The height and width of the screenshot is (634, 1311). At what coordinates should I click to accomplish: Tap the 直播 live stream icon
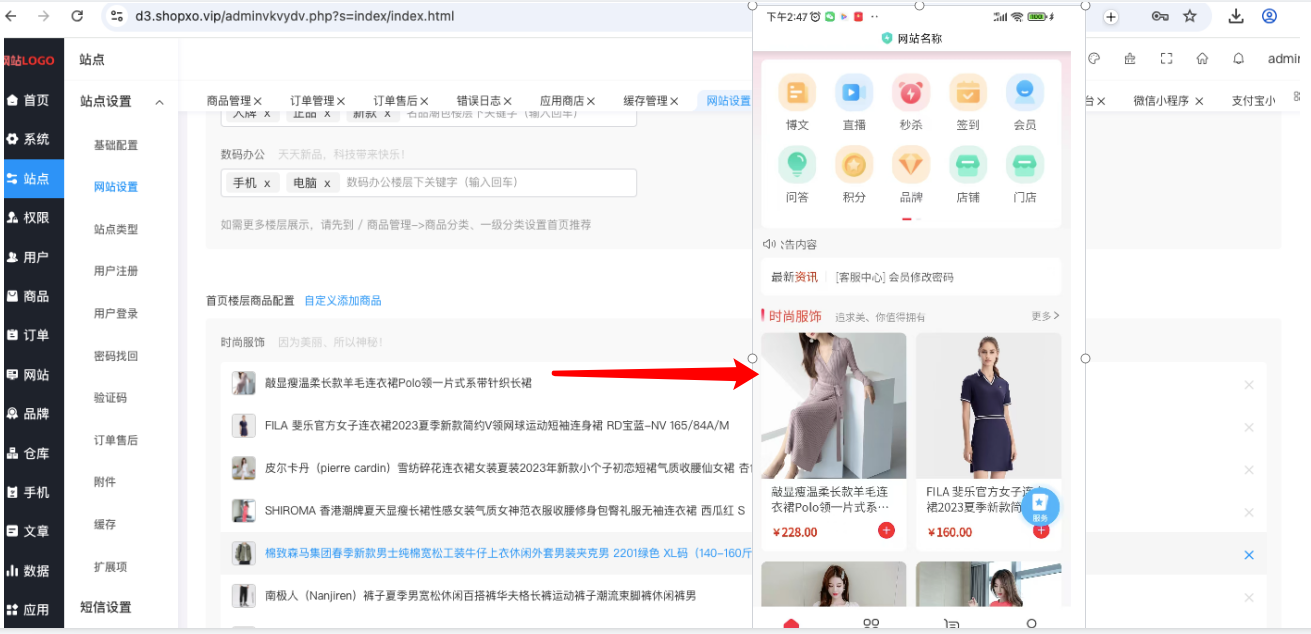tap(854, 93)
